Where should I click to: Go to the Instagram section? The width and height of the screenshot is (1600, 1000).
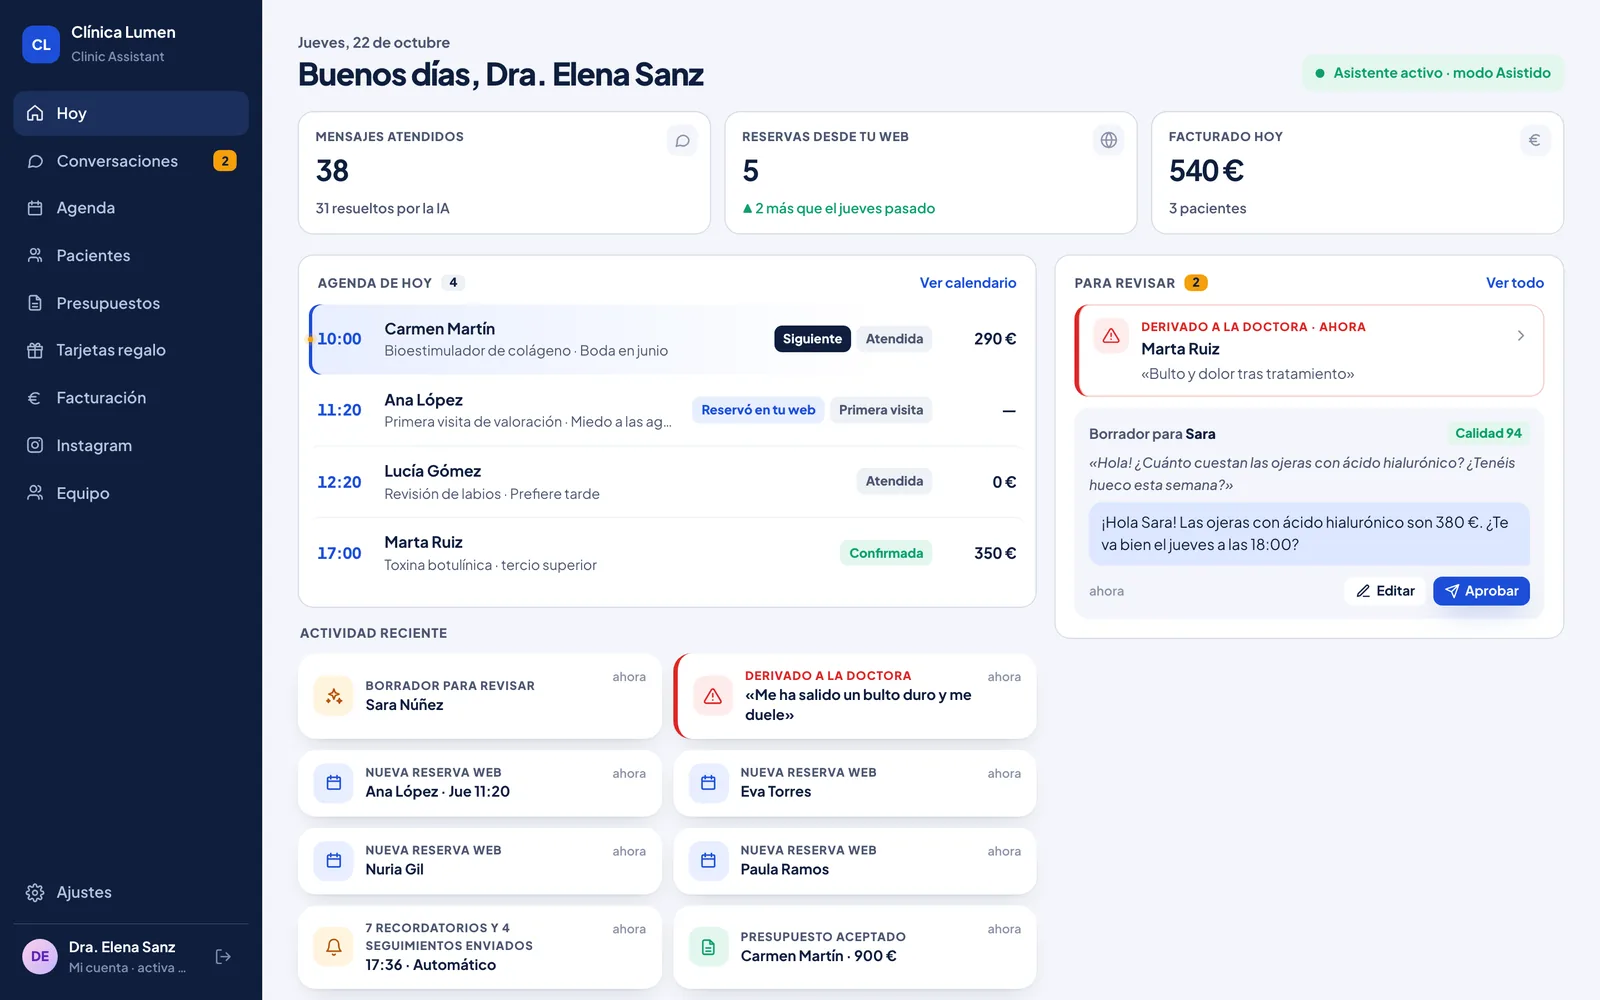click(131, 446)
